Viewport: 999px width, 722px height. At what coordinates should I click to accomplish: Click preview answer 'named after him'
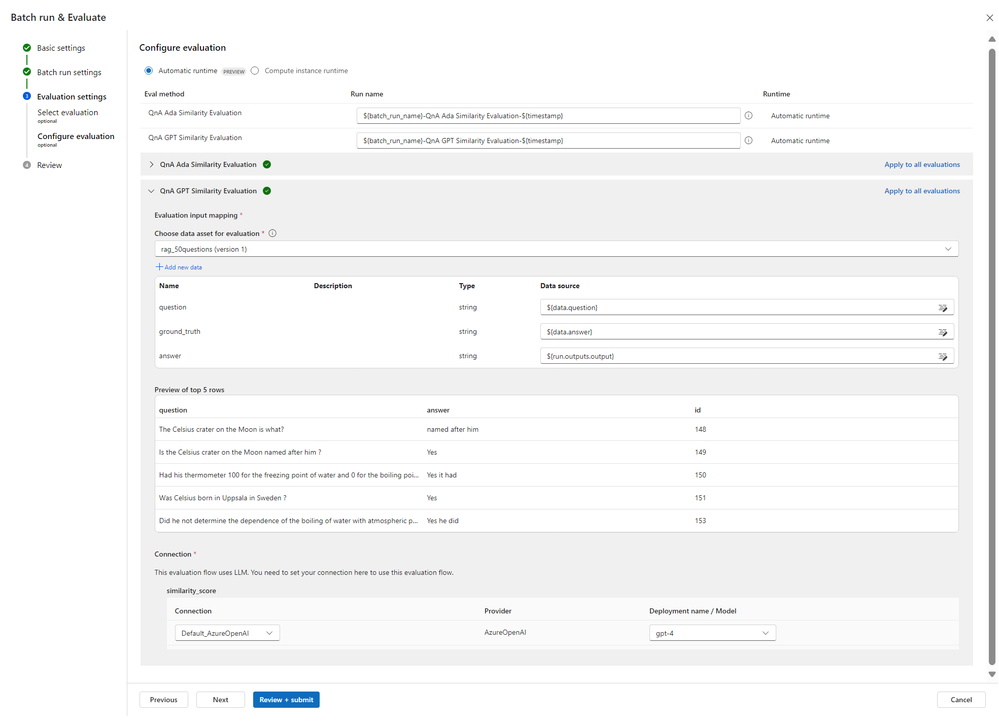[x=452, y=430]
